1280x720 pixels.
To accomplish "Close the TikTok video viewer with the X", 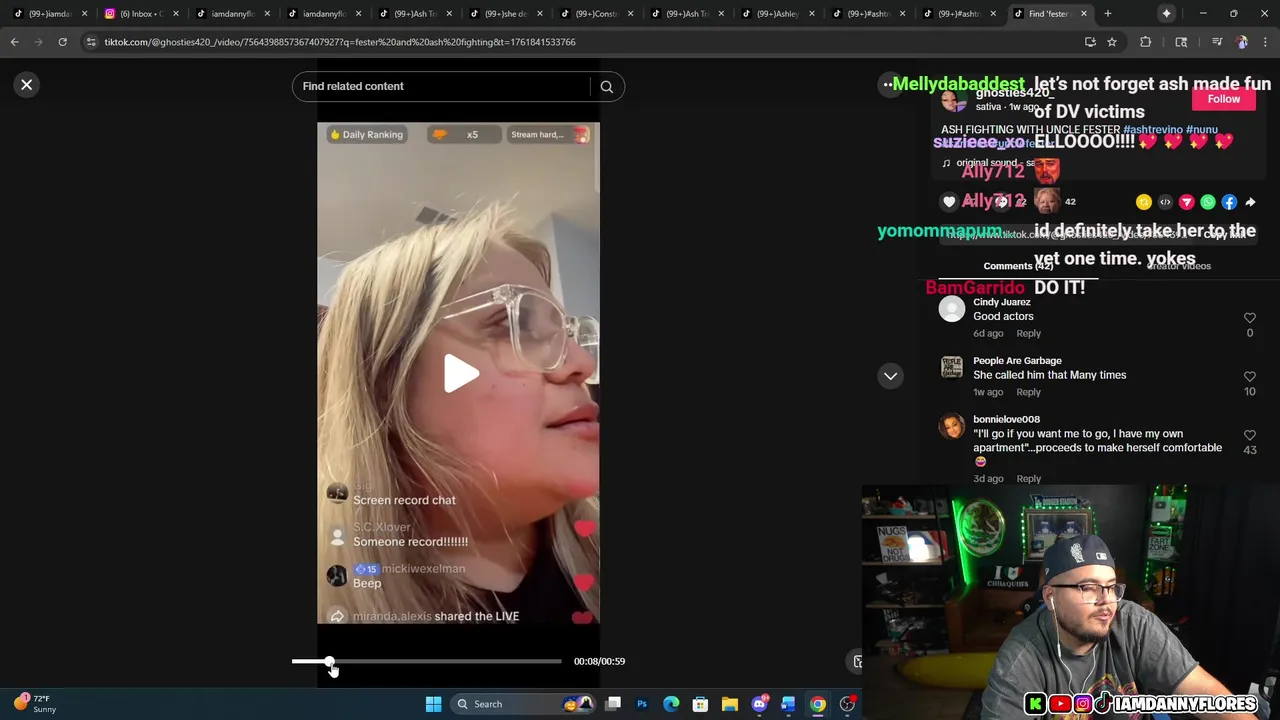I will tap(27, 85).
